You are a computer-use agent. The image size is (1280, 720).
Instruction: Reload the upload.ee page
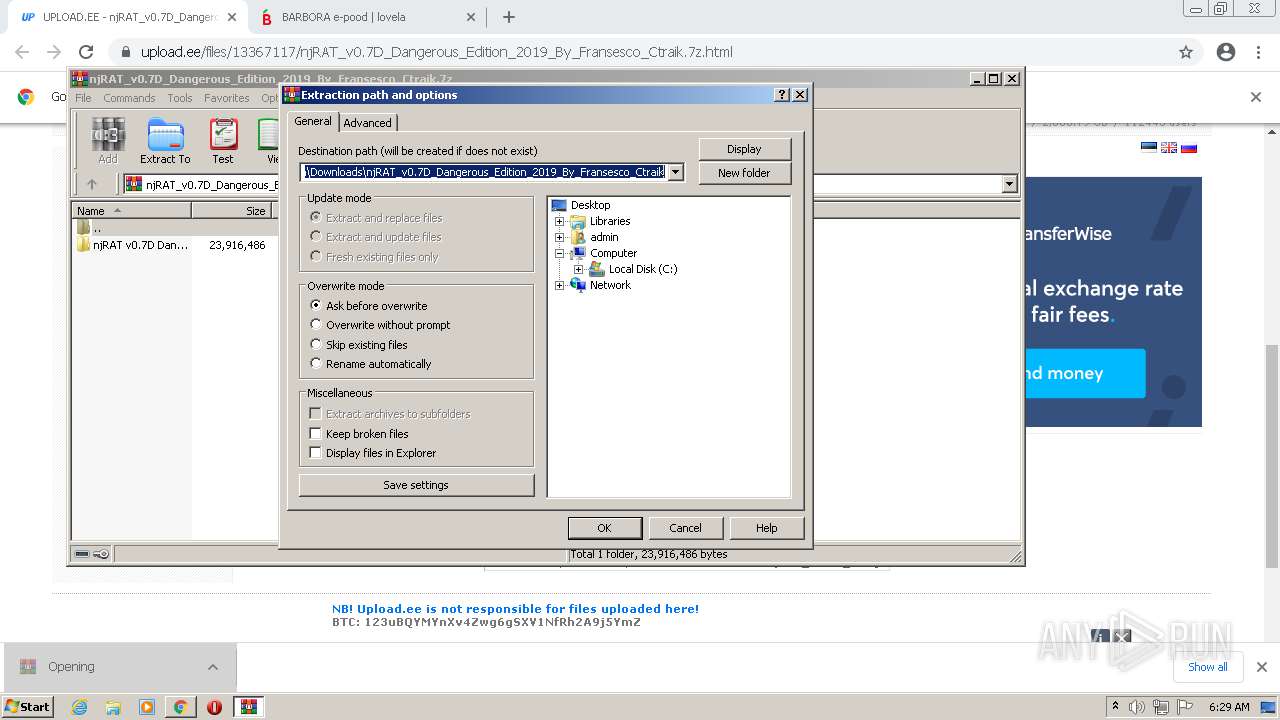tap(86, 52)
